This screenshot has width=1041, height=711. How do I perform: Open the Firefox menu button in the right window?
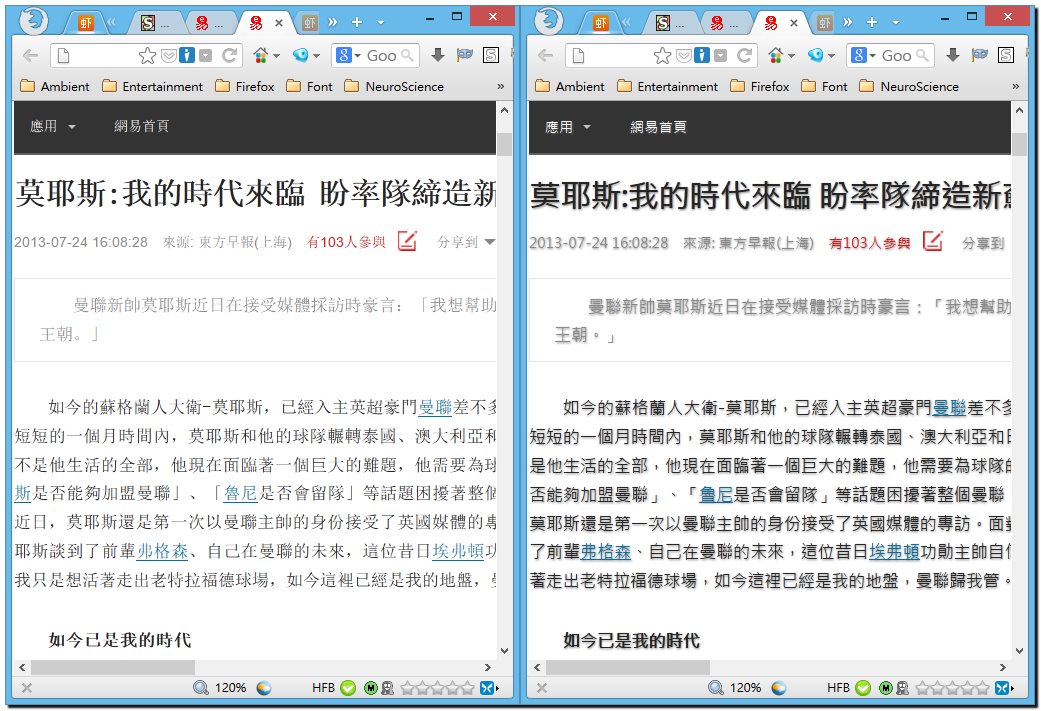[548, 21]
